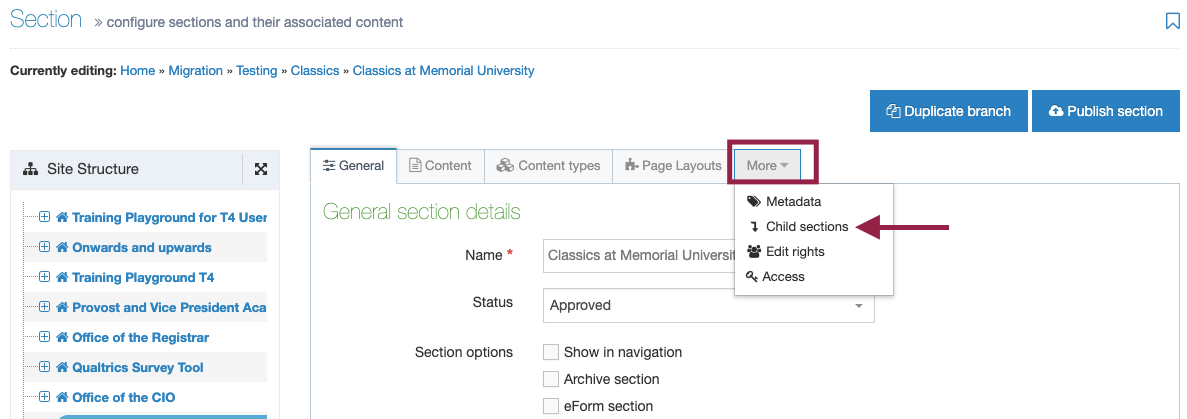This screenshot has width=1187, height=419.
Task: Expand the Provost and Vice President tree node
Action: tap(44, 307)
